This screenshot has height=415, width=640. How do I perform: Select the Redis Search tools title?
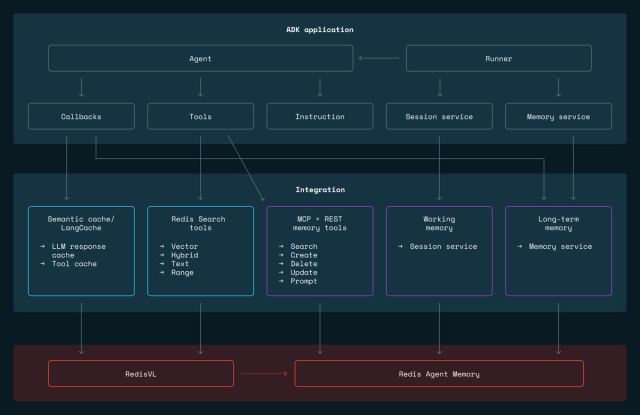click(199, 223)
